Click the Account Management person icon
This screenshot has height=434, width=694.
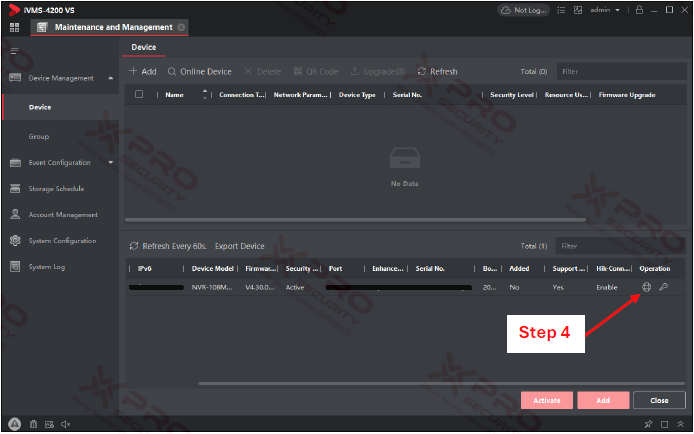tap(15, 214)
